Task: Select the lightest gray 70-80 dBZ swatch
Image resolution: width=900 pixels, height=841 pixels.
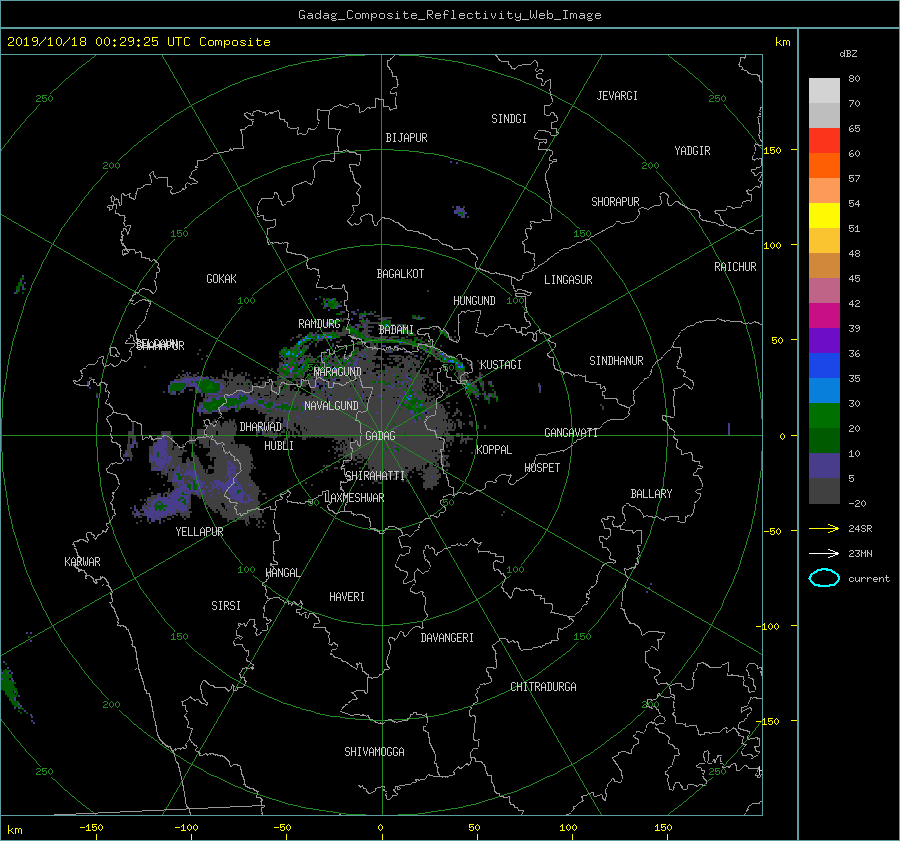Action: pos(824,91)
